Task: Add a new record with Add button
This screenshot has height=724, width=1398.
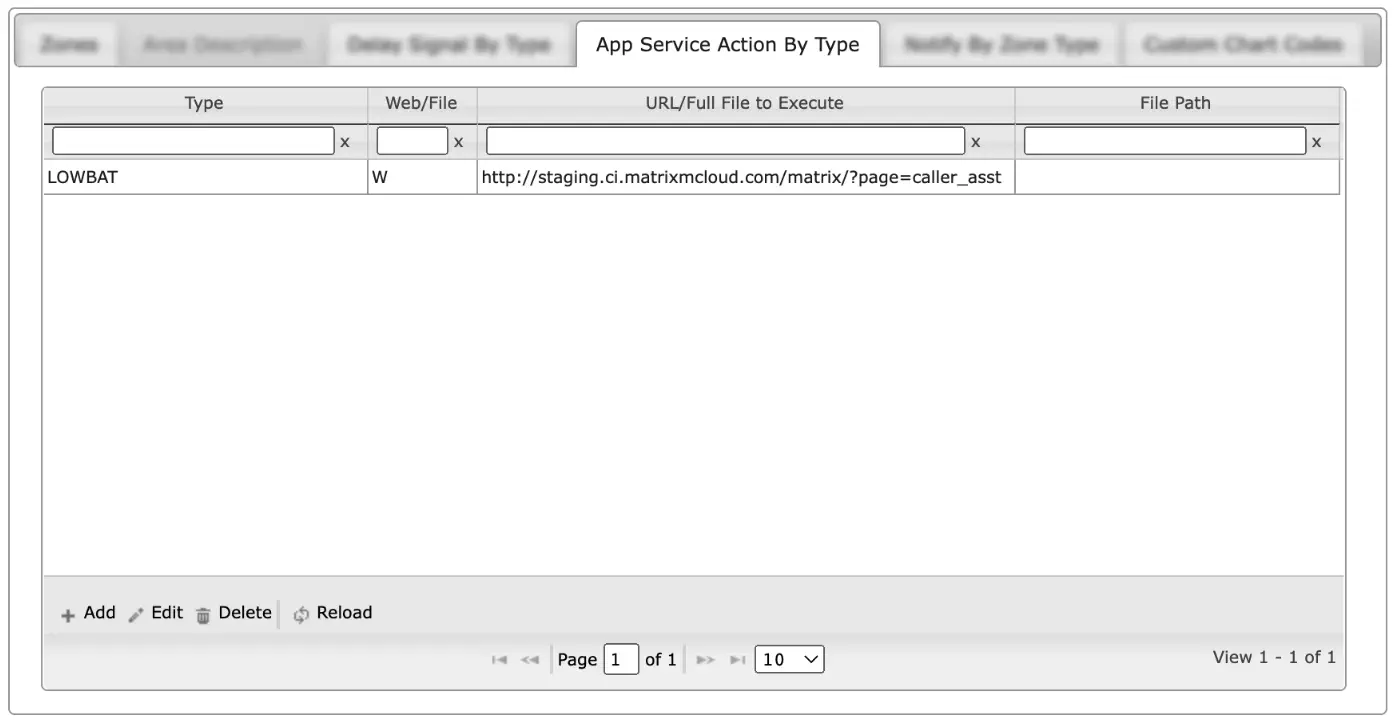Action: pos(88,613)
